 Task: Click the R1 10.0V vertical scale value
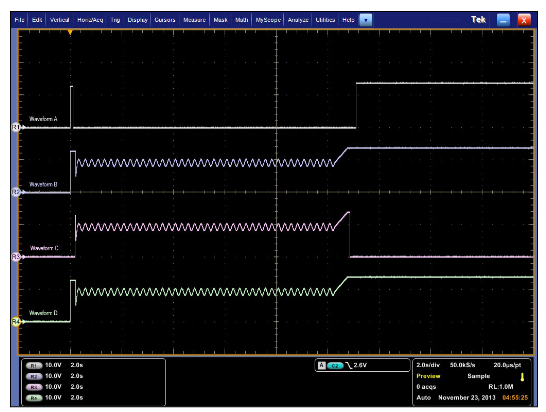[53, 365]
